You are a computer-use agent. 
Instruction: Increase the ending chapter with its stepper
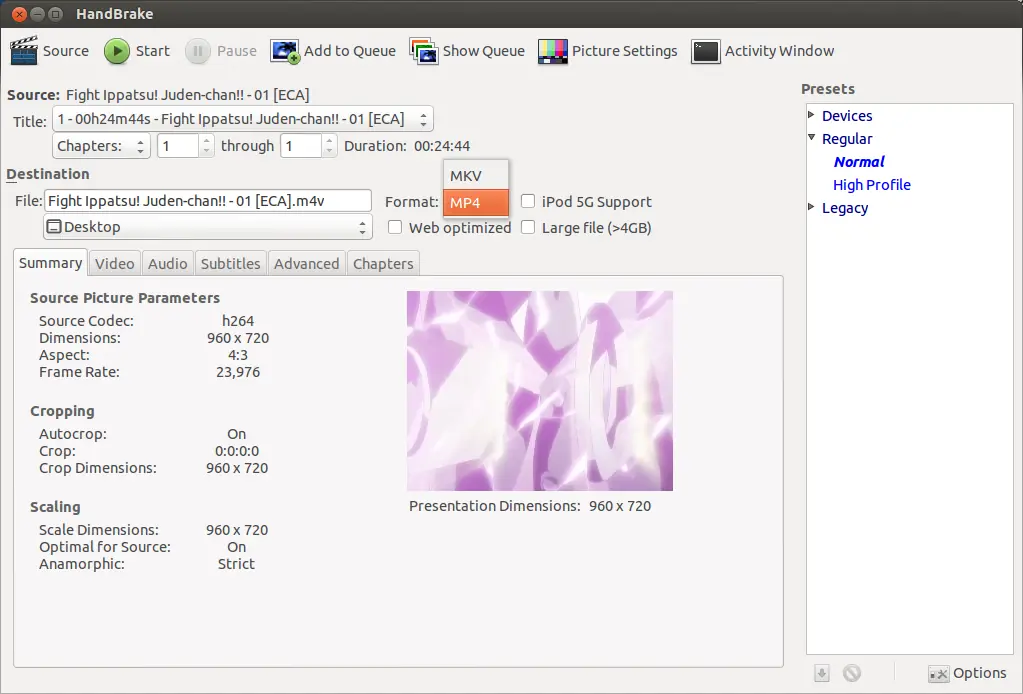(329, 141)
